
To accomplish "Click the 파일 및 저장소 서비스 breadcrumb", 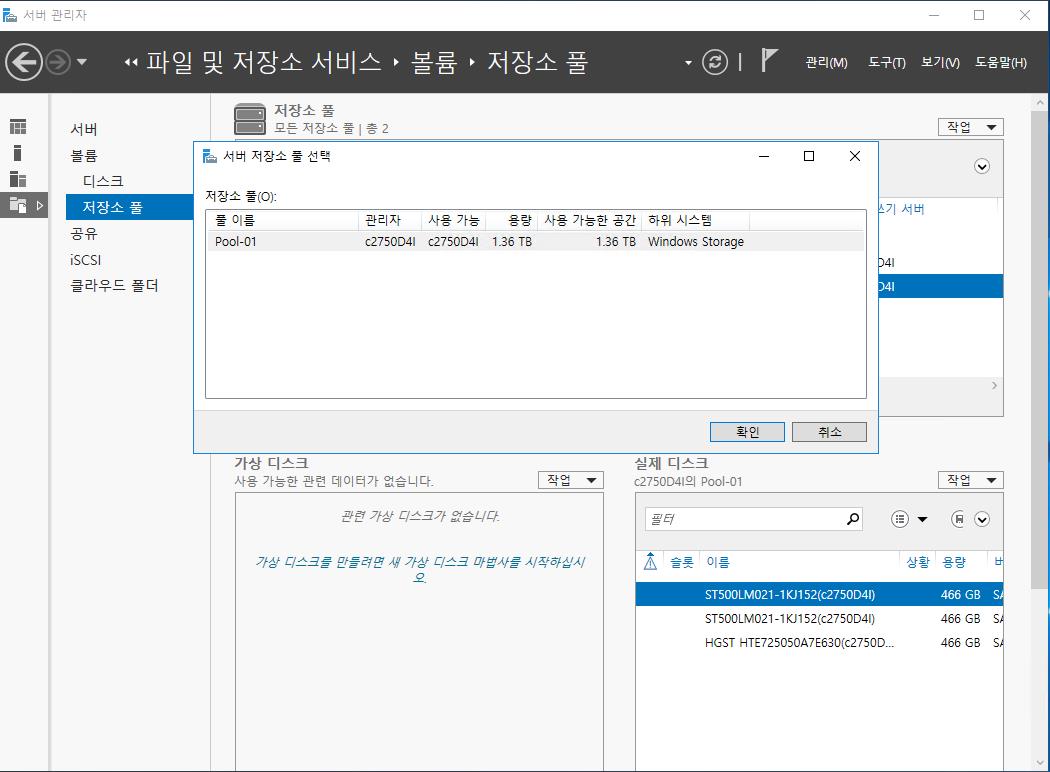I will pos(264,62).
